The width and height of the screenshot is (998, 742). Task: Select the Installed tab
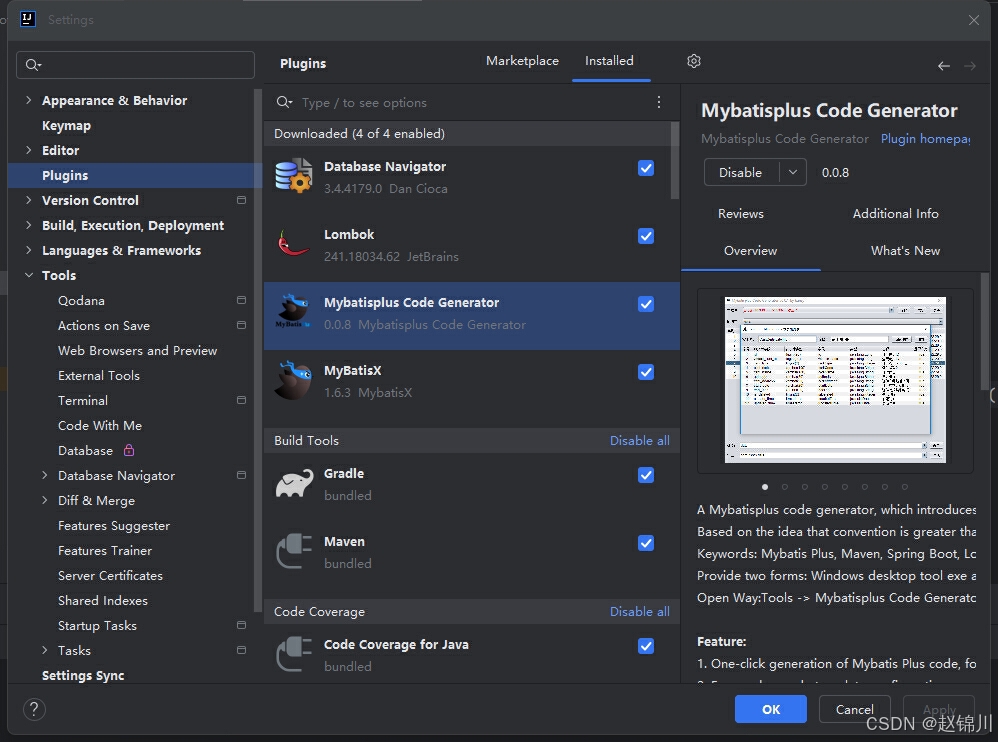(x=609, y=61)
